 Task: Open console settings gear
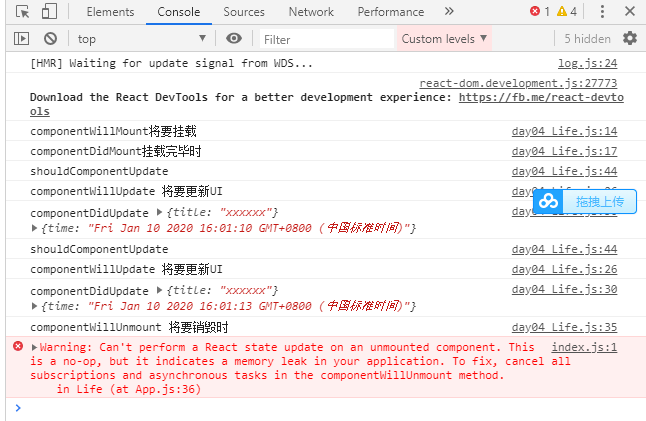[x=630, y=38]
